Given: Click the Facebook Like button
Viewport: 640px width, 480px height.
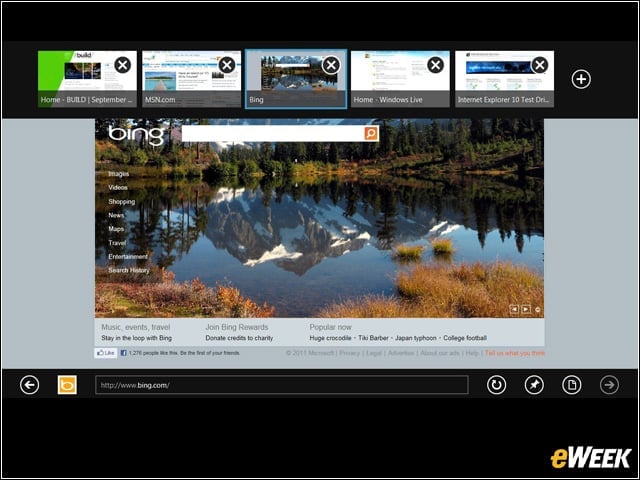Looking at the screenshot, I should coord(106,353).
